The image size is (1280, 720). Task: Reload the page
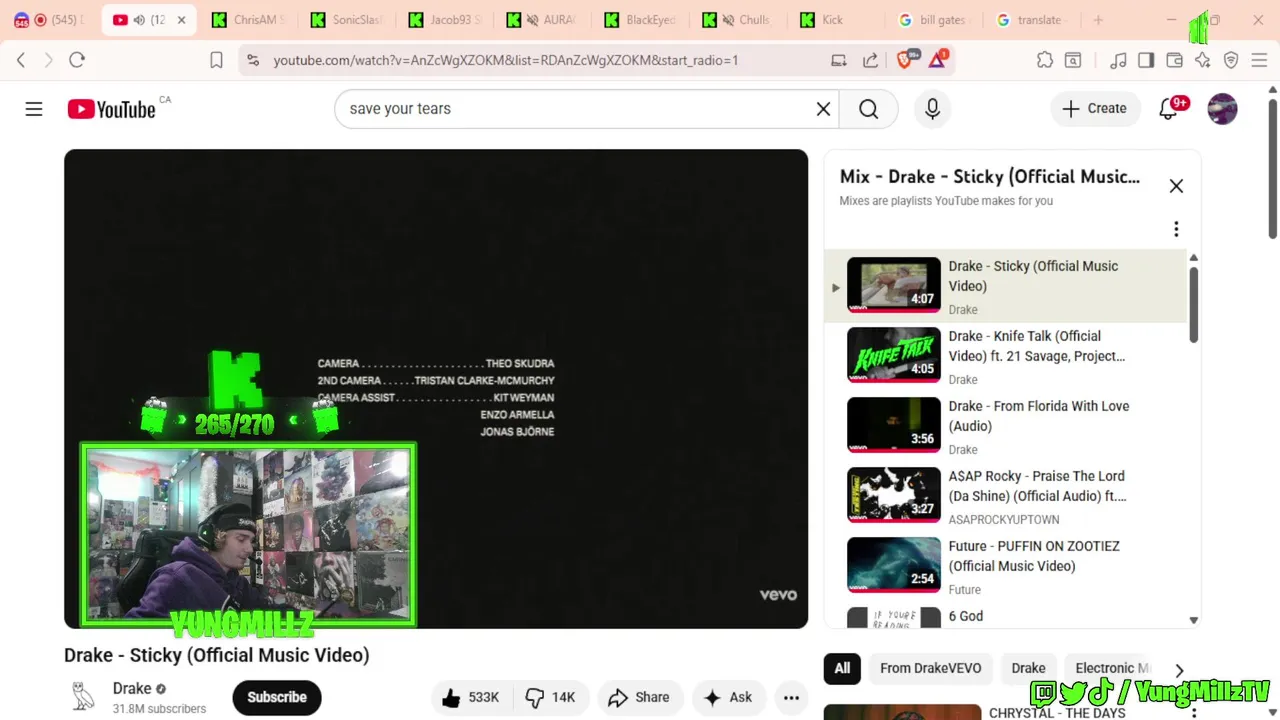tap(77, 60)
